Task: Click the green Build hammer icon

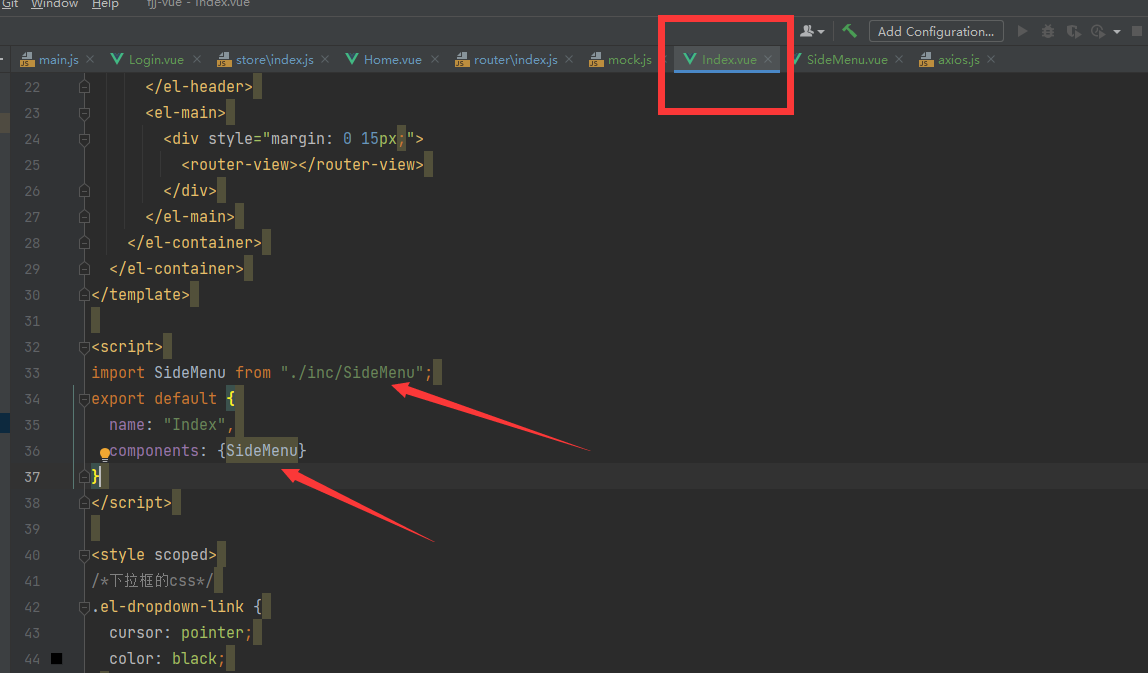Action: 849,31
